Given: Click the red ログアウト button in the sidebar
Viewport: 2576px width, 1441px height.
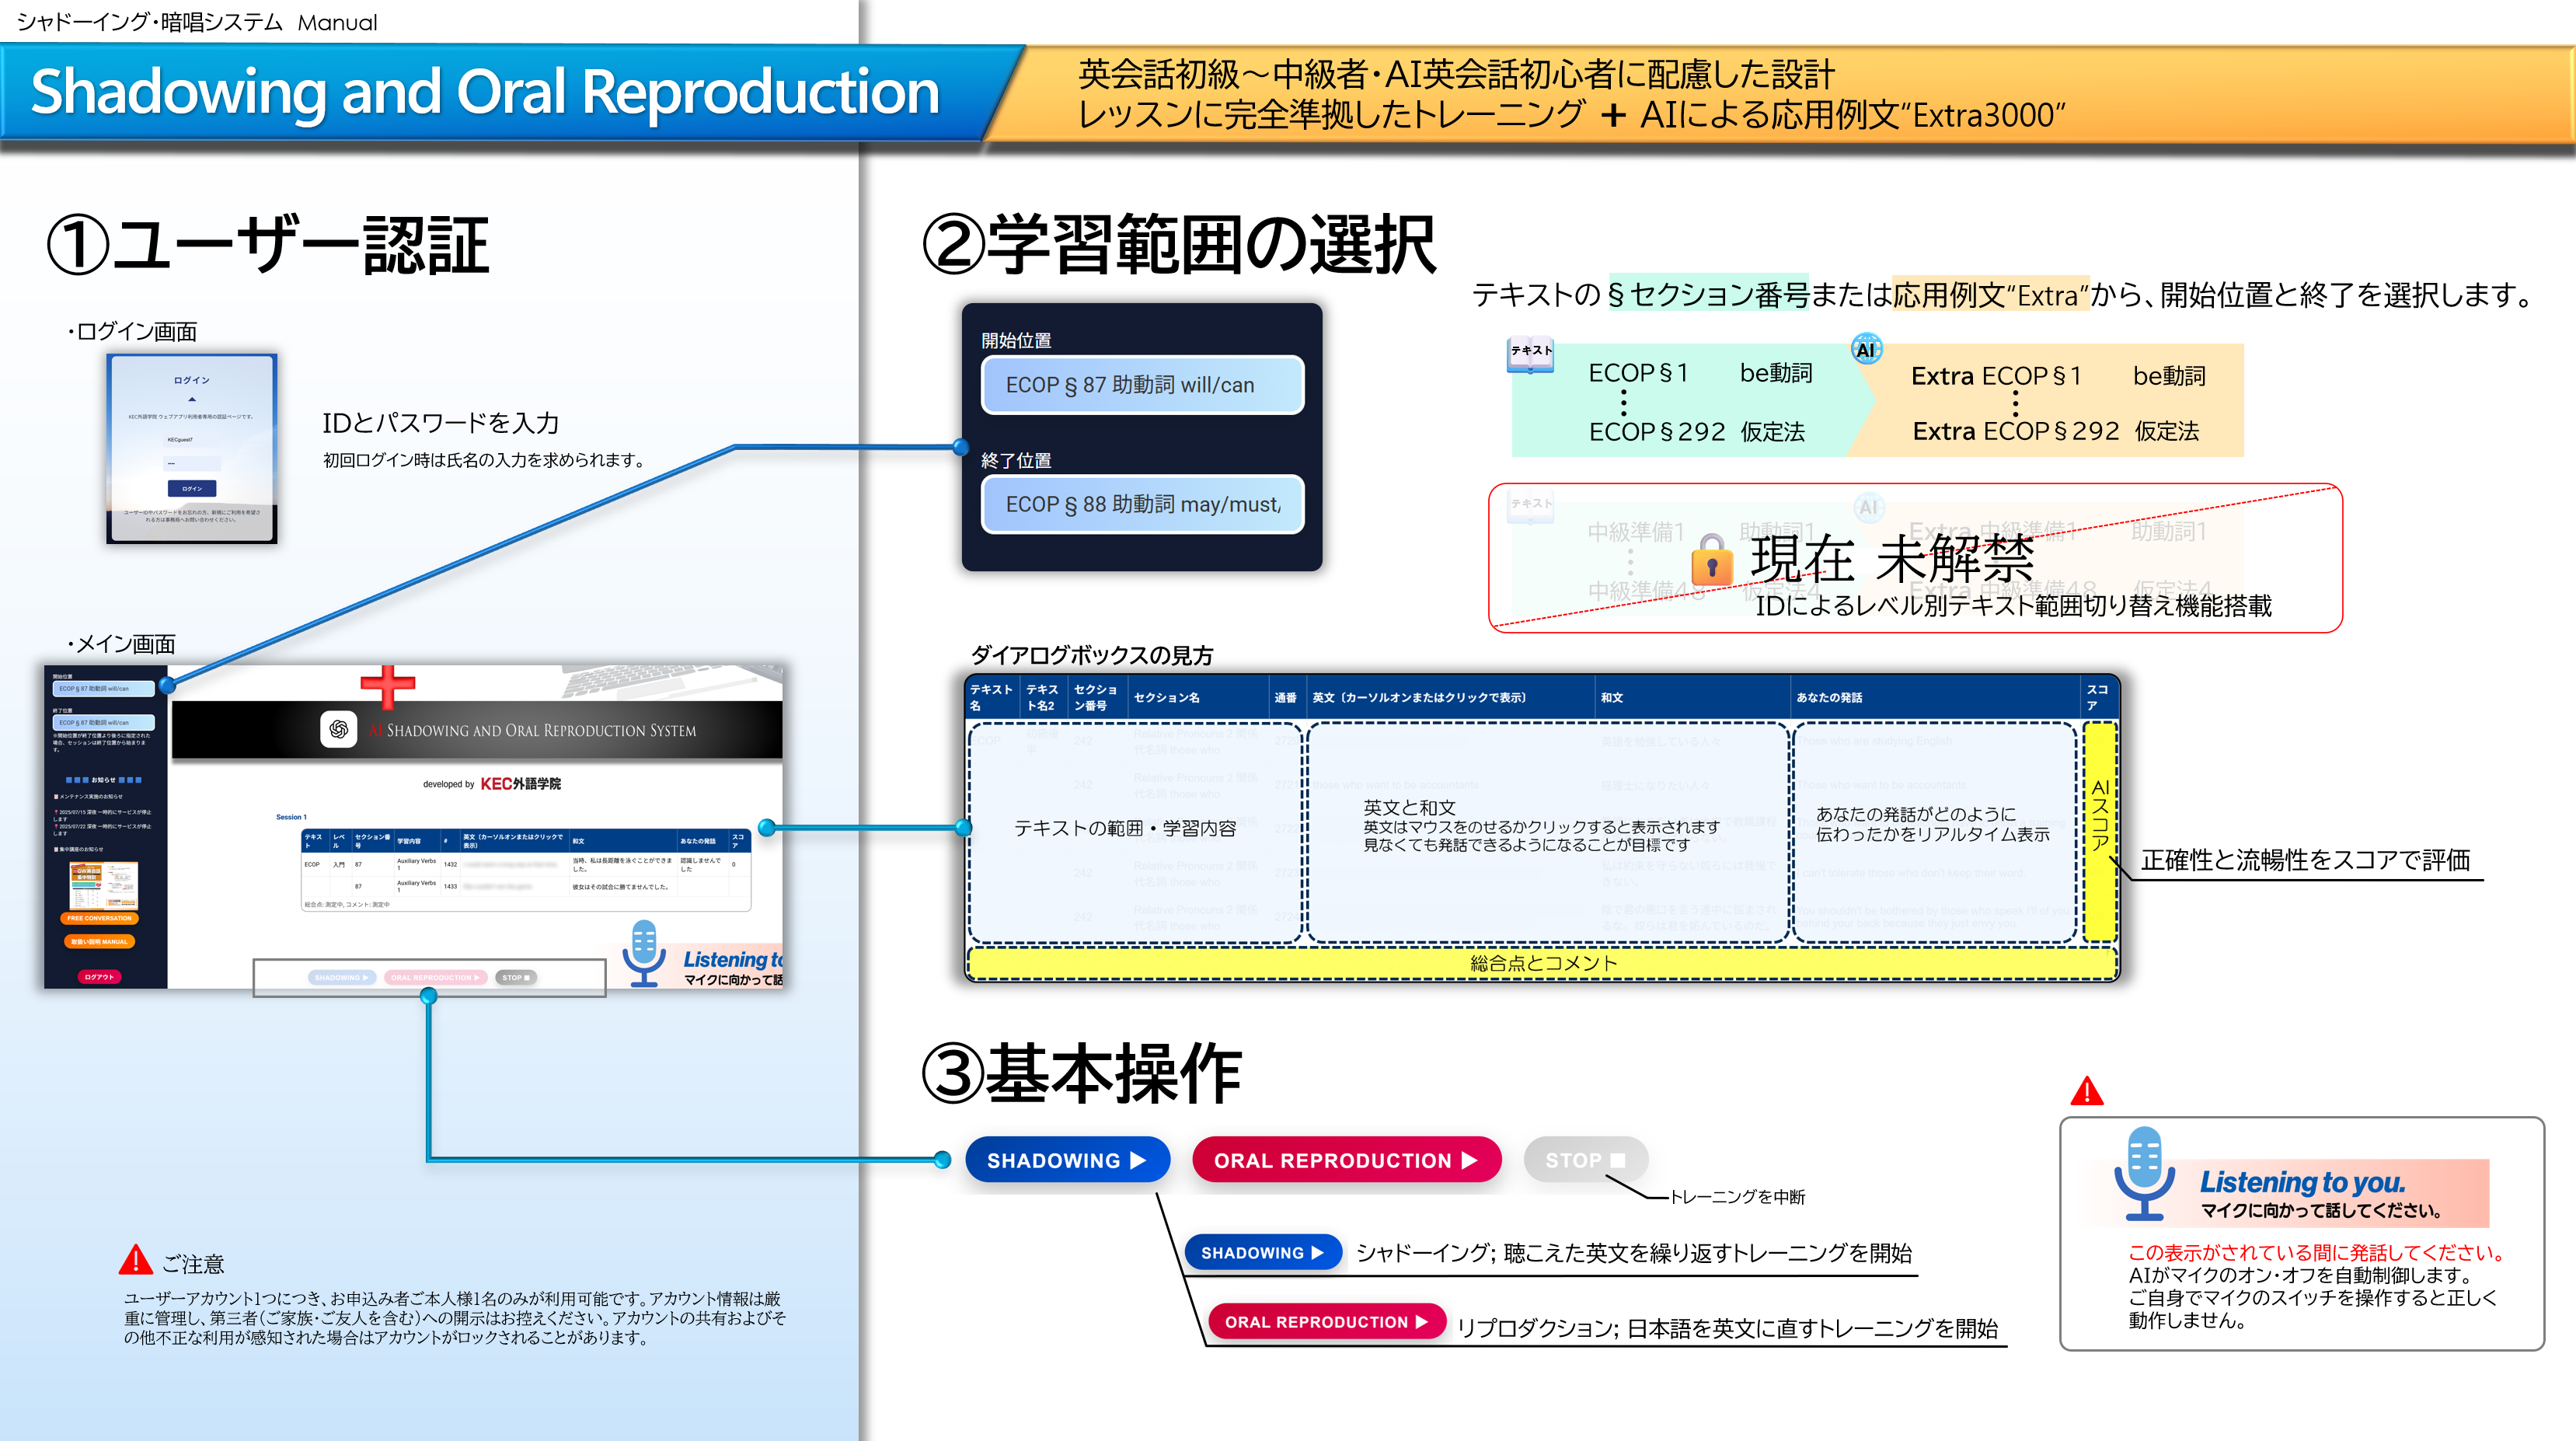Looking at the screenshot, I should (x=99, y=977).
